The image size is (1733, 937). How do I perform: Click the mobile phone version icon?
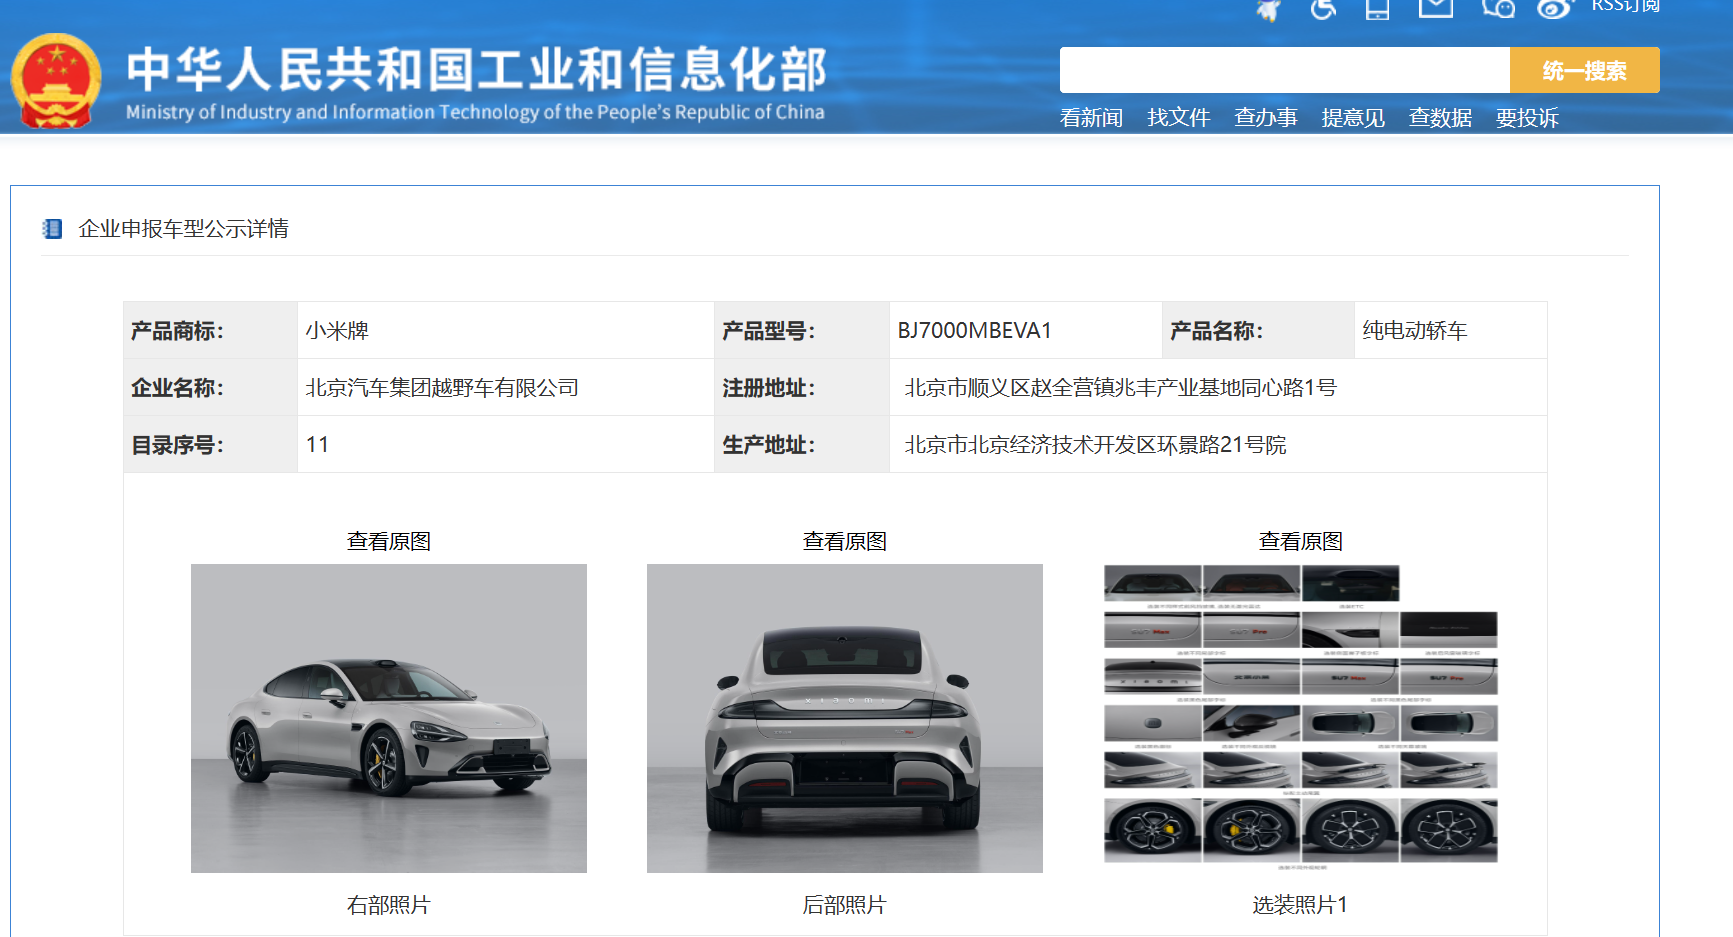1377,9
